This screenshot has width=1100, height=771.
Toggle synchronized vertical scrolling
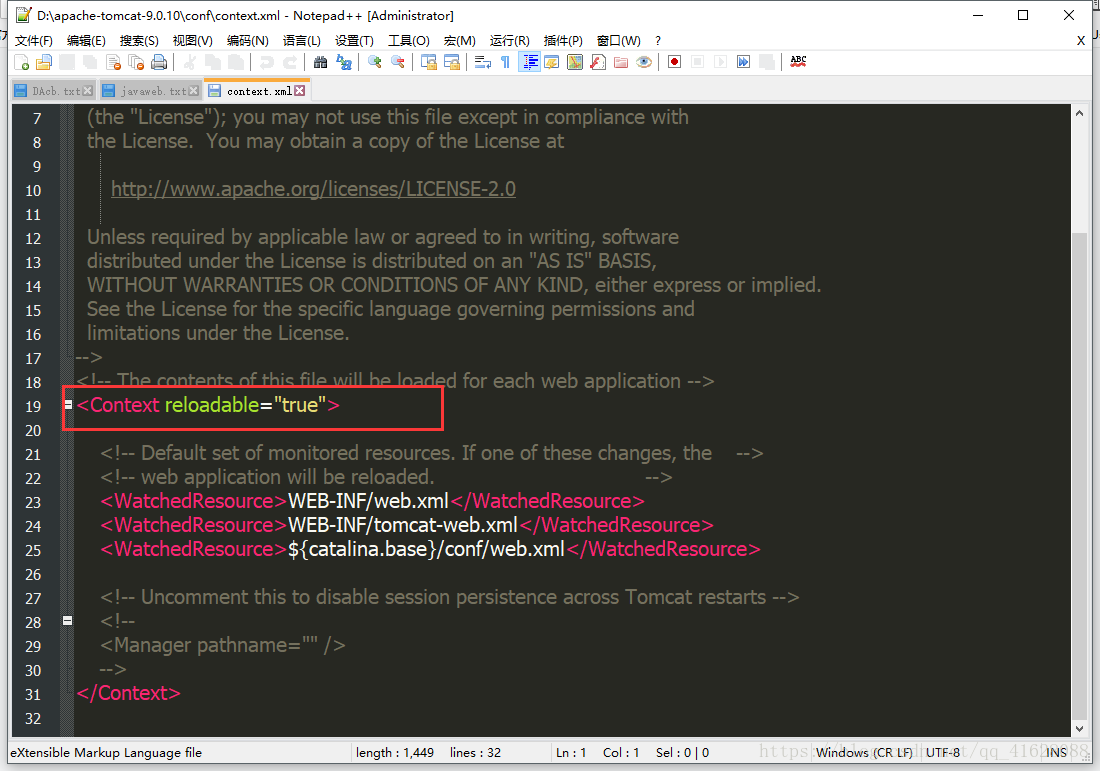coord(429,62)
